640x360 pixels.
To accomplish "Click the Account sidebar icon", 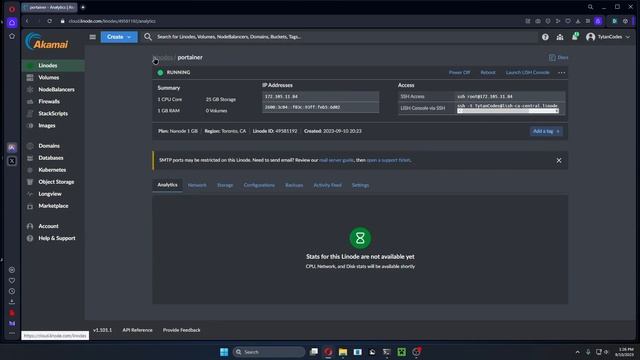I will [30, 226].
